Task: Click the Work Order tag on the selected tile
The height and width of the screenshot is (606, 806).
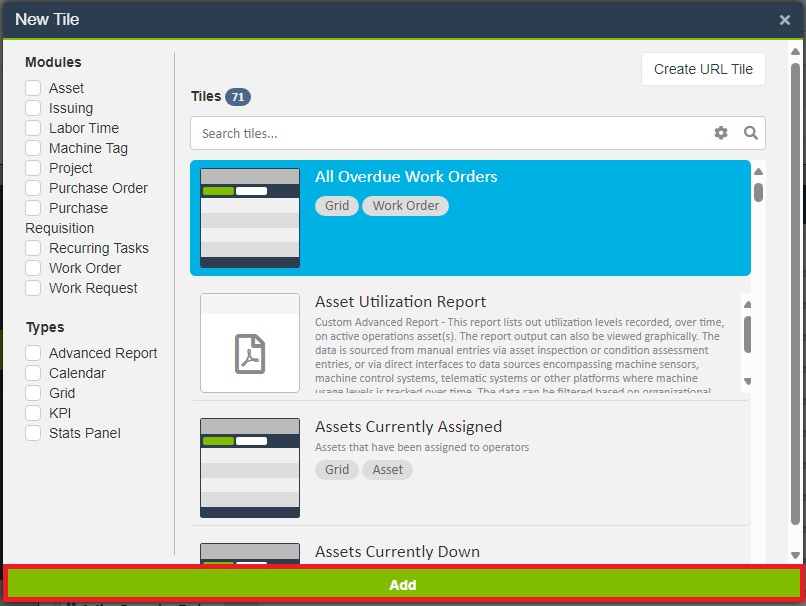Action: pos(406,206)
